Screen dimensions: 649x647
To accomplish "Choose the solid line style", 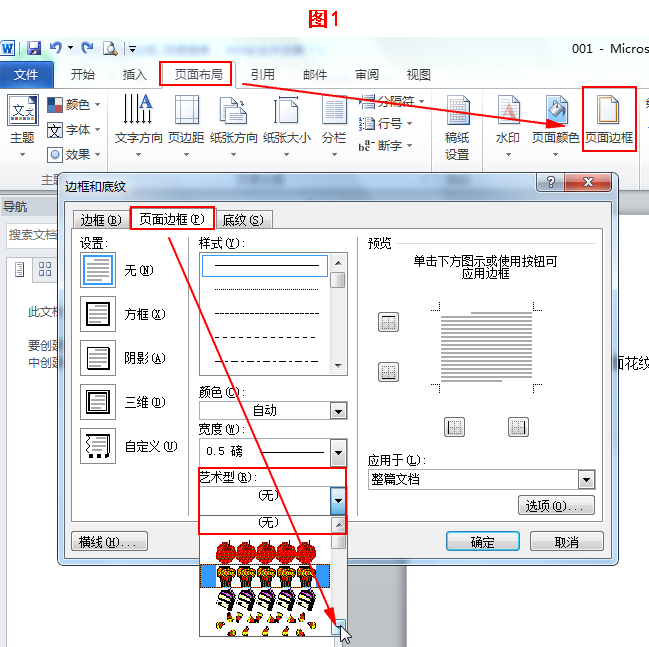I will pos(265,265).
